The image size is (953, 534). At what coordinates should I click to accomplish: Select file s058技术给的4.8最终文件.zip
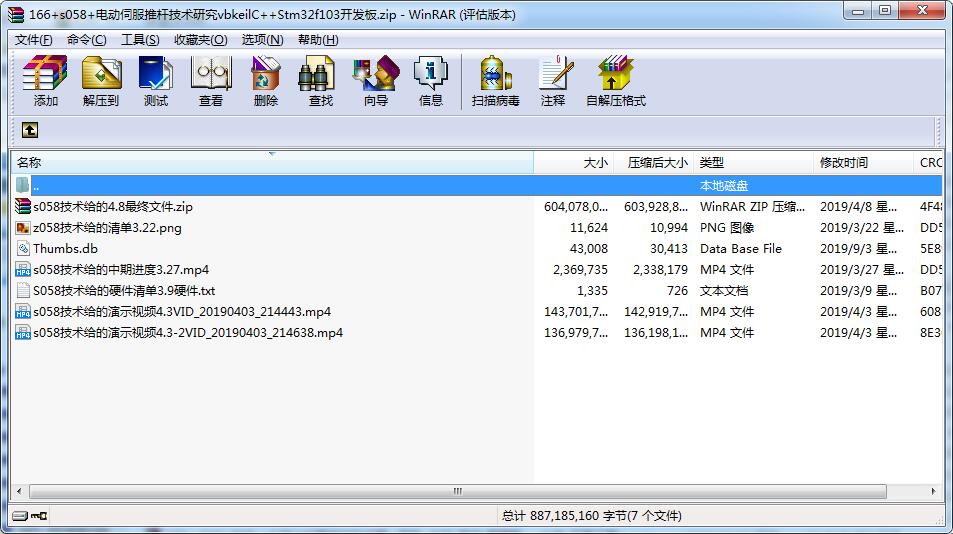click(x=113, y=207)
